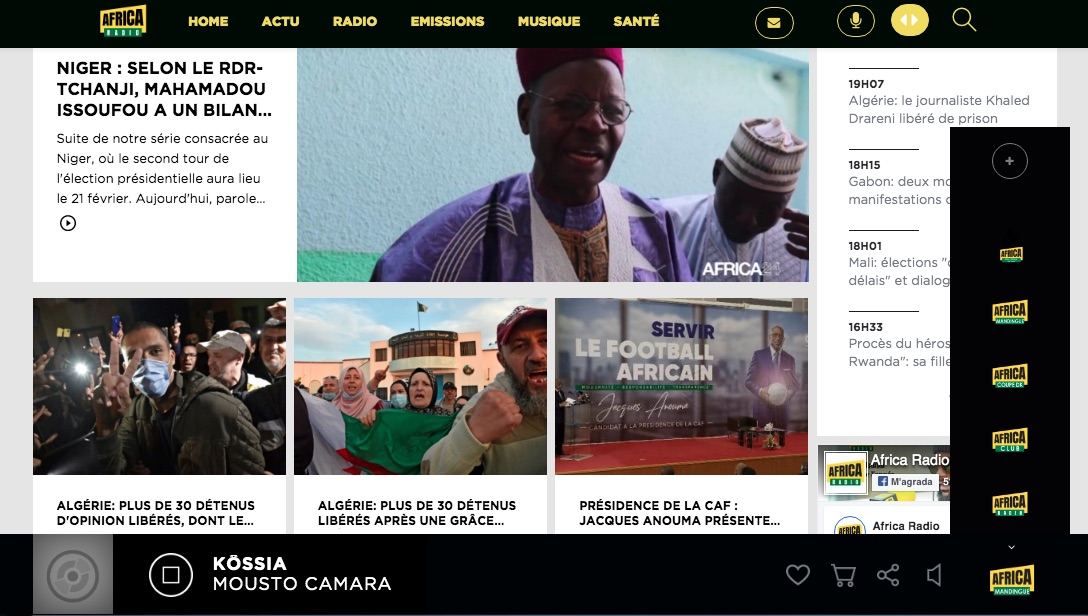This screenshot has height=616, width=1088.
Task: Play the Niger RDR-Tchanji article audio
Action: click(x=68, y=223)
